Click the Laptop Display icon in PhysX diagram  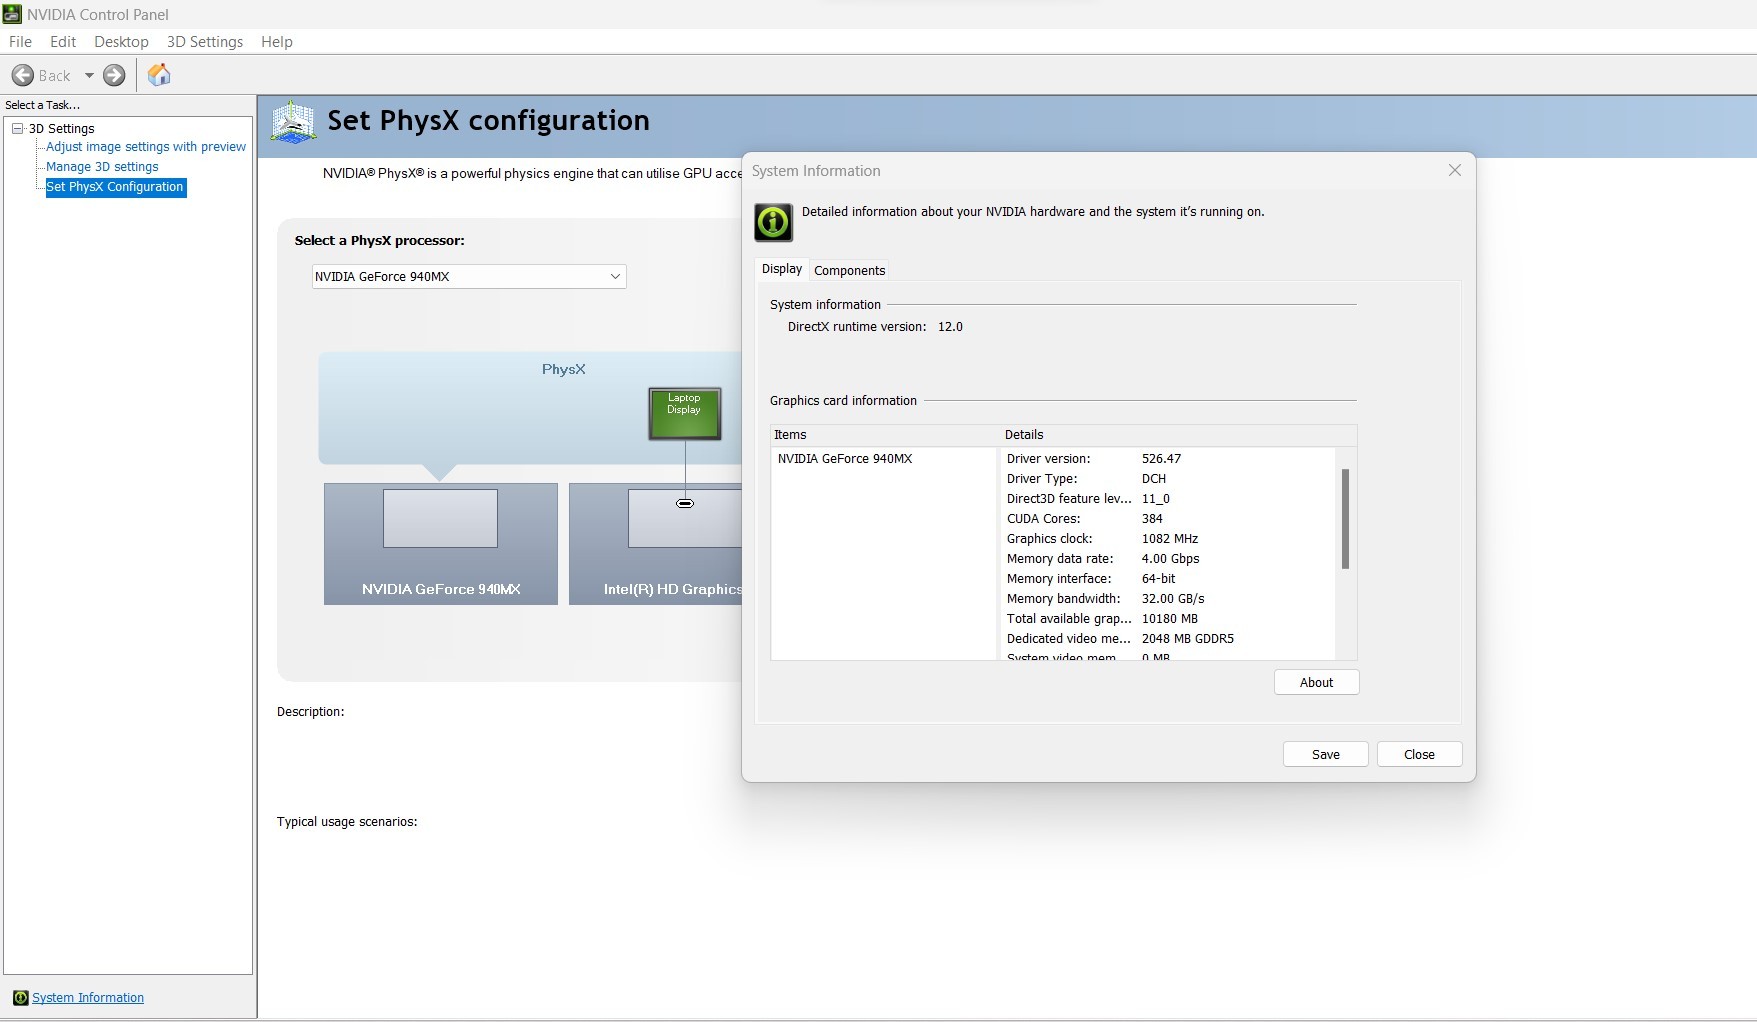685,414
